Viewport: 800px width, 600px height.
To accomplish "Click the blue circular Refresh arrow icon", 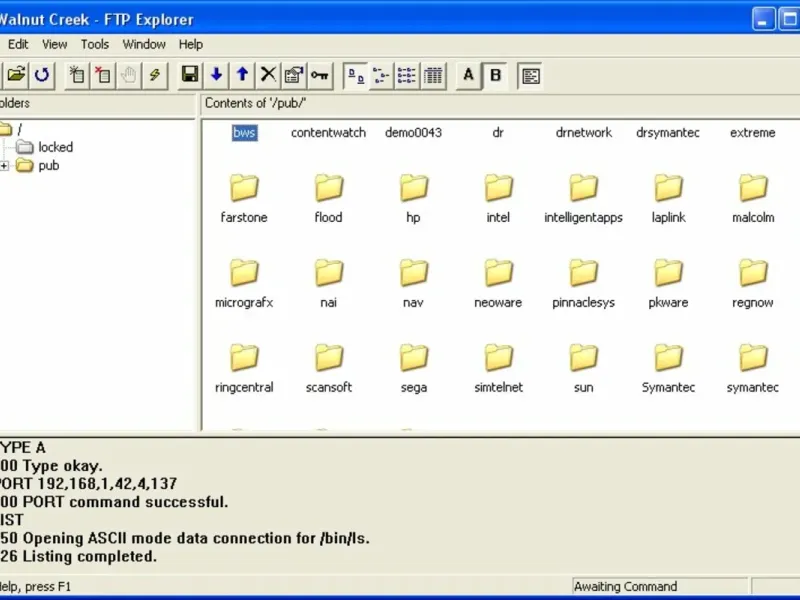I will 42,75.
